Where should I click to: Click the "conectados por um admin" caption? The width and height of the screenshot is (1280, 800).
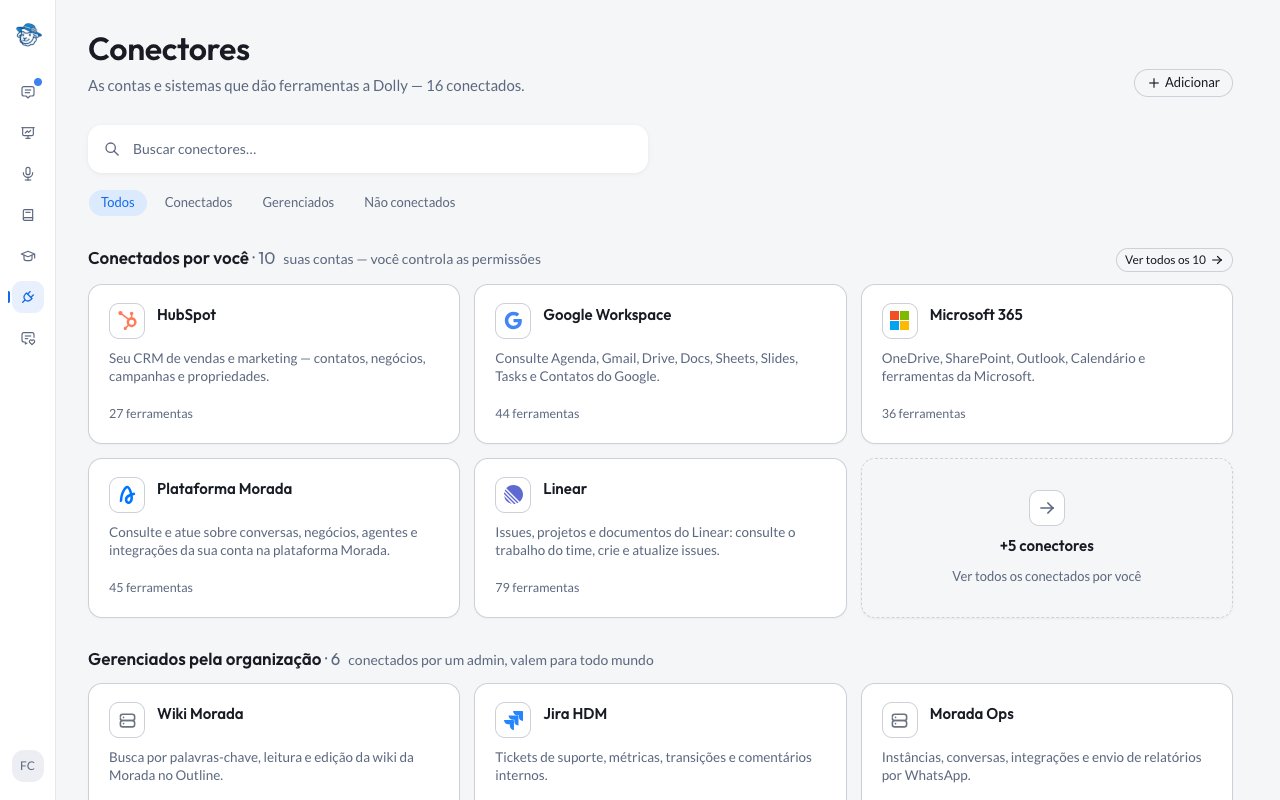click(x=501, y=661)
